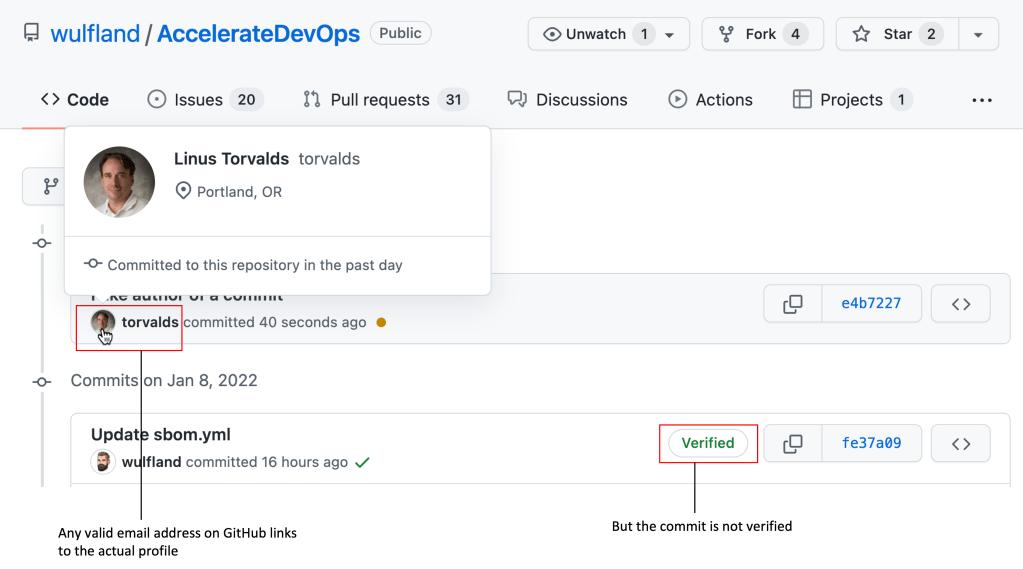The image size is (1023, 569).
Task: Click the Portland, OR location text
Action: click(239, 192)
